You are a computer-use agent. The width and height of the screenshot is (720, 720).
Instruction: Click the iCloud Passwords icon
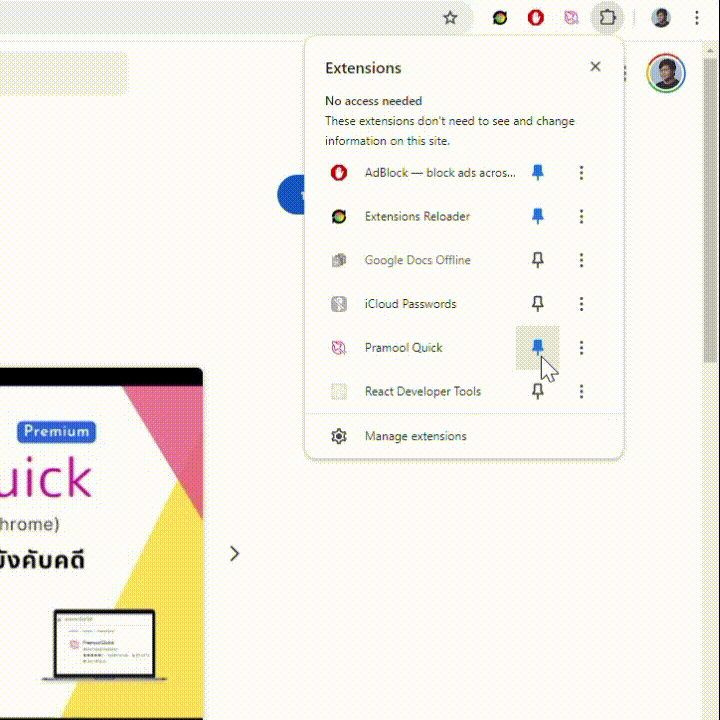click(339, 304)
